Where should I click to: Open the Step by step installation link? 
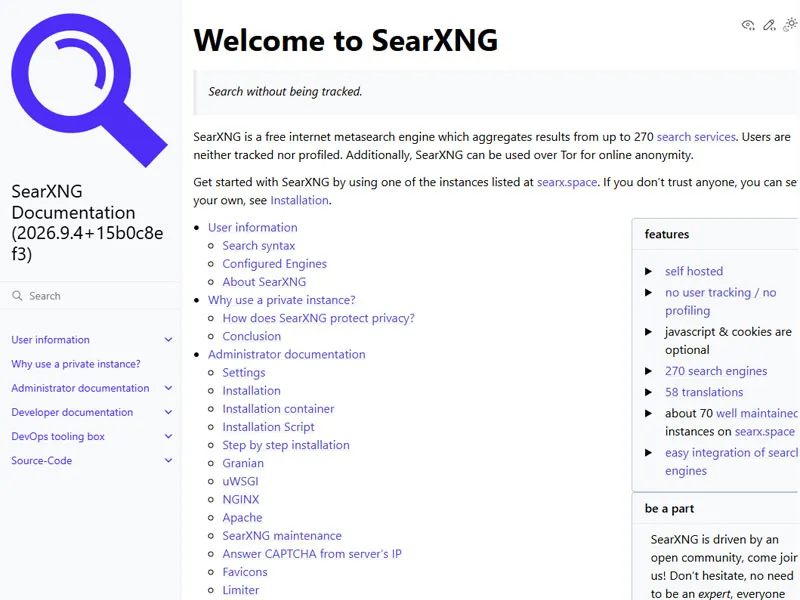[x=286, y=445]
